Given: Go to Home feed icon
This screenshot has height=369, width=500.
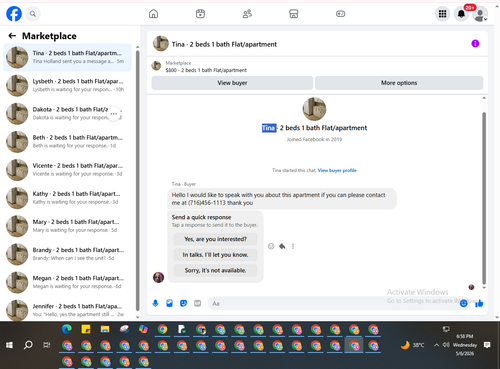Looking at the screenshot, I should point(153,14).
